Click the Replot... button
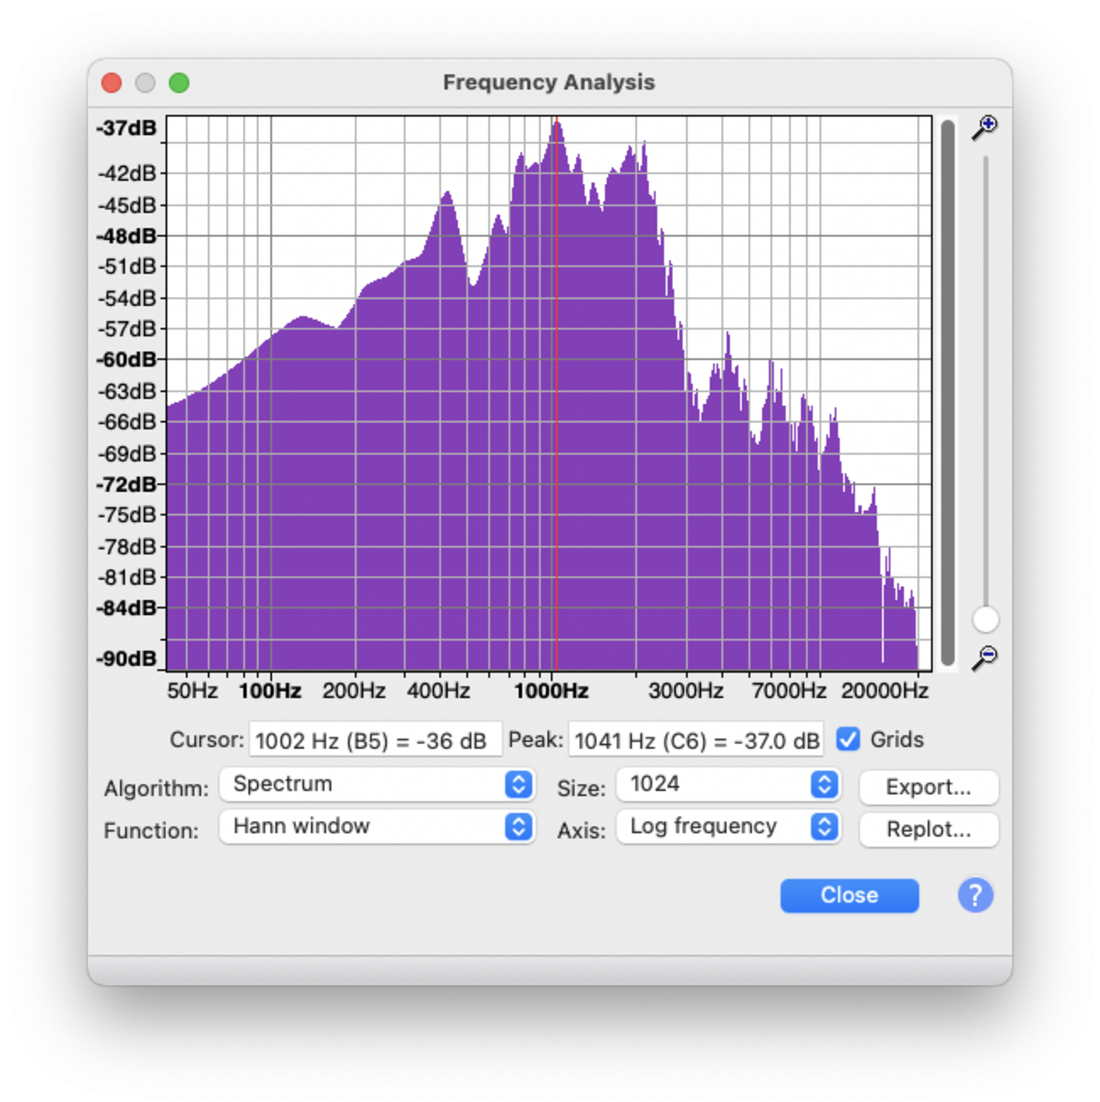Screen dimensions: 1100x1102 [928, 829]
